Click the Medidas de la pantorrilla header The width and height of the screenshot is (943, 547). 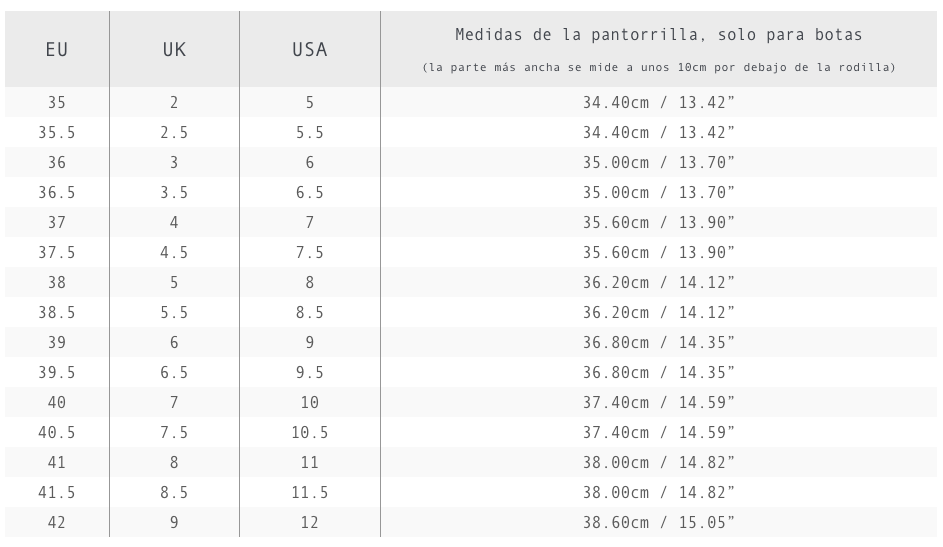[x=659, y=35]
